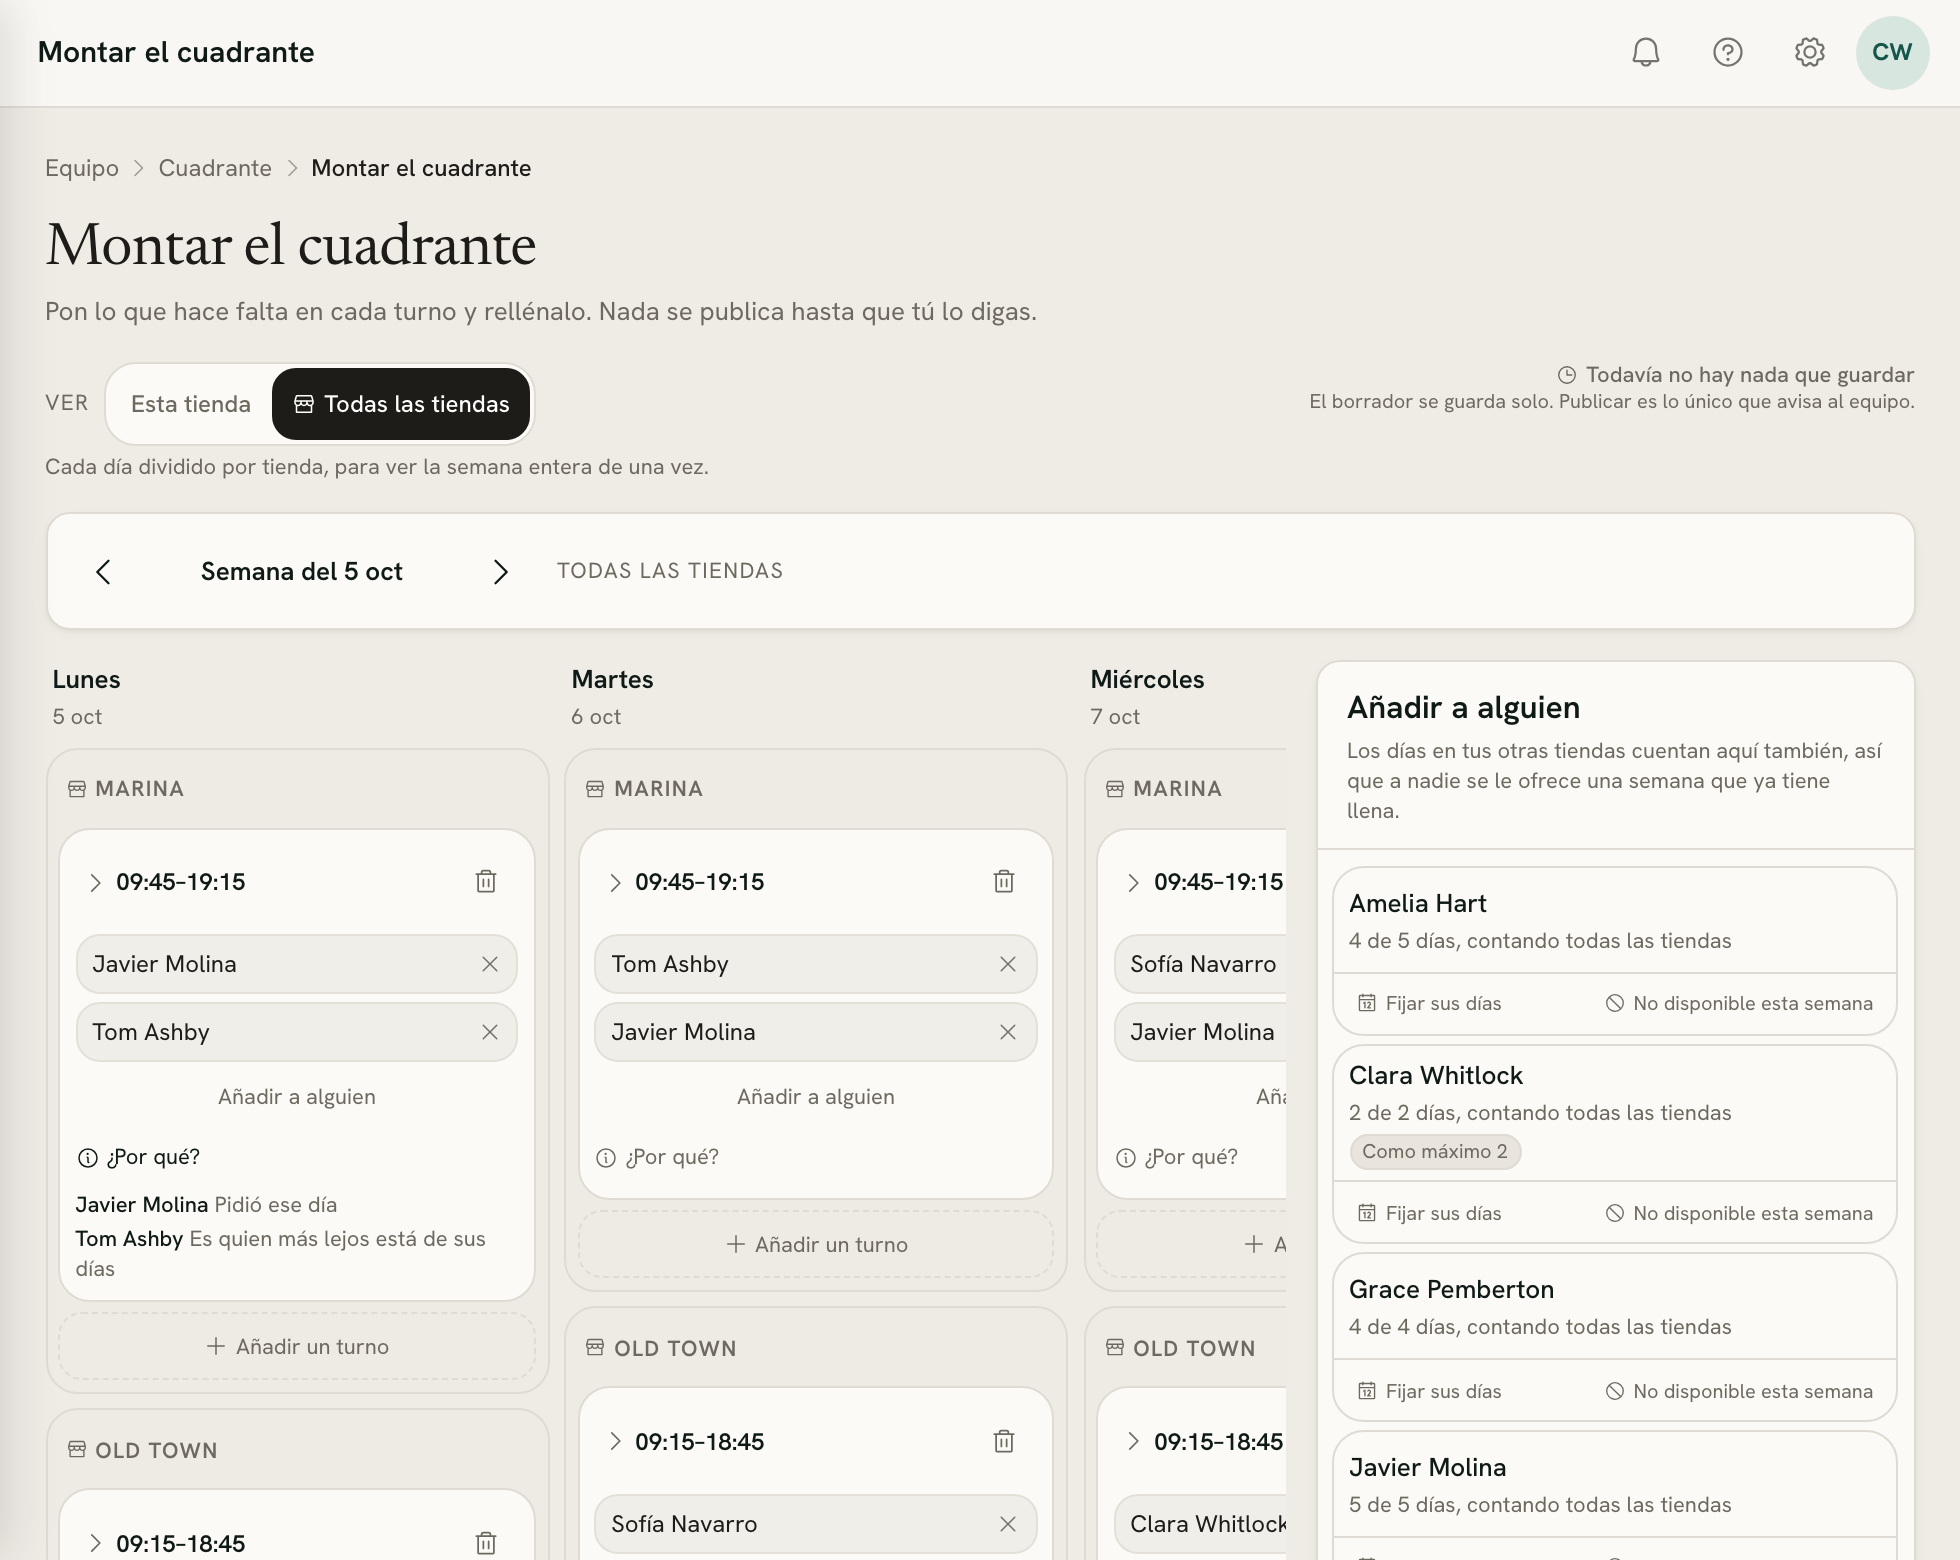Delete Monday's Marina 09:45-19:15 shift
Image resolution: width=1960 pixels, height=1560 pixels.
486,881
